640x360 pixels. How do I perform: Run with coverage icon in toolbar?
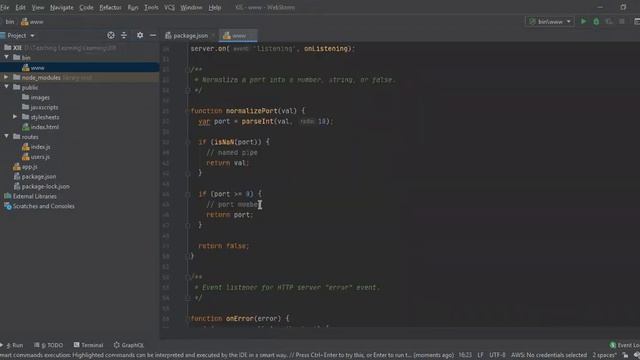tap(609, 21)
